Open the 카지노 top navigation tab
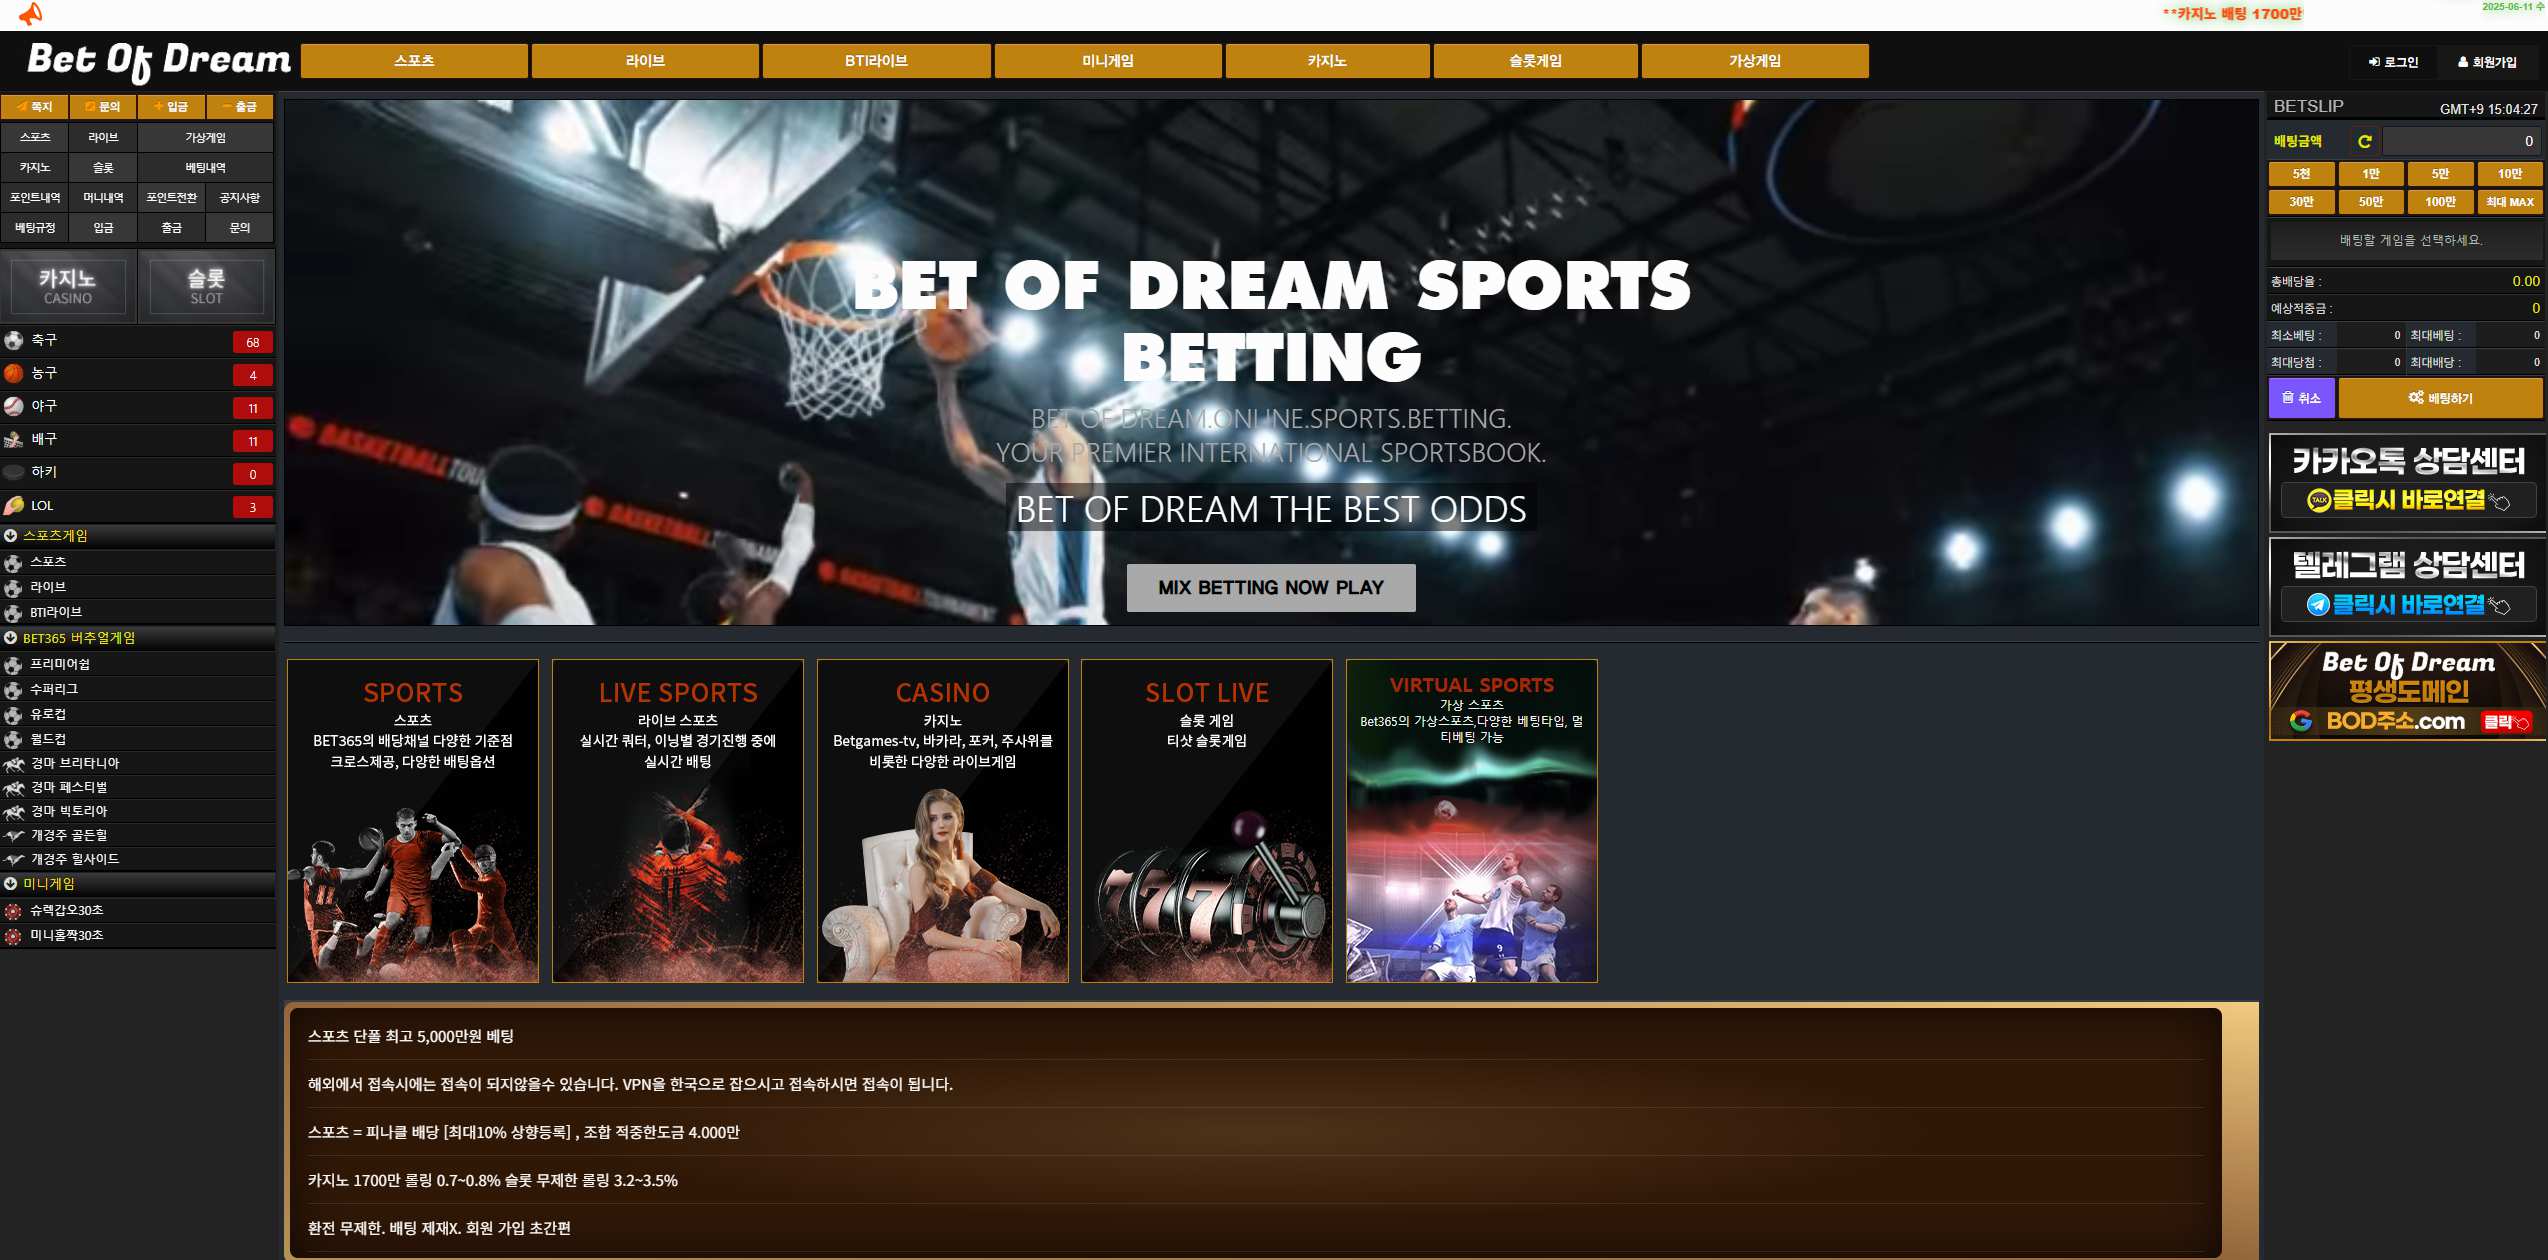 pyautogui.click(x=1327, y=61)
